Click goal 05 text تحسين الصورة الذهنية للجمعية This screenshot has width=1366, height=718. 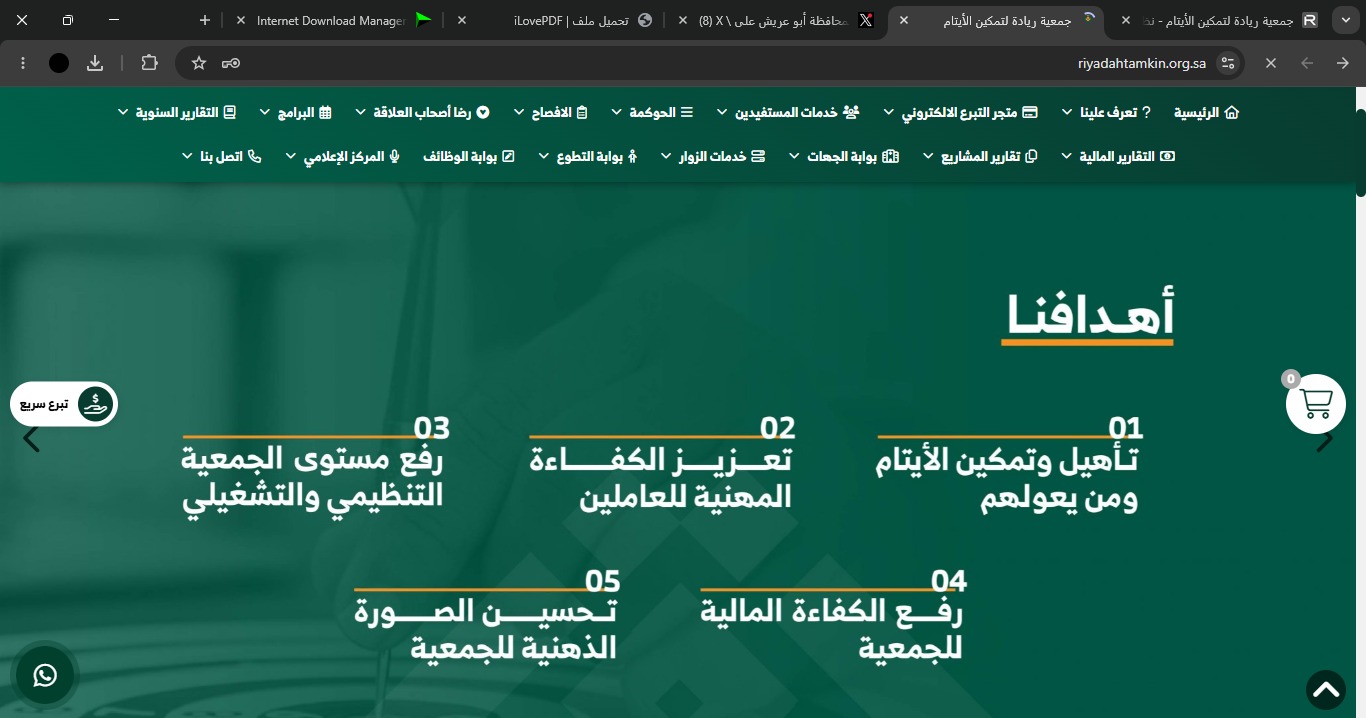coord(486,630)
